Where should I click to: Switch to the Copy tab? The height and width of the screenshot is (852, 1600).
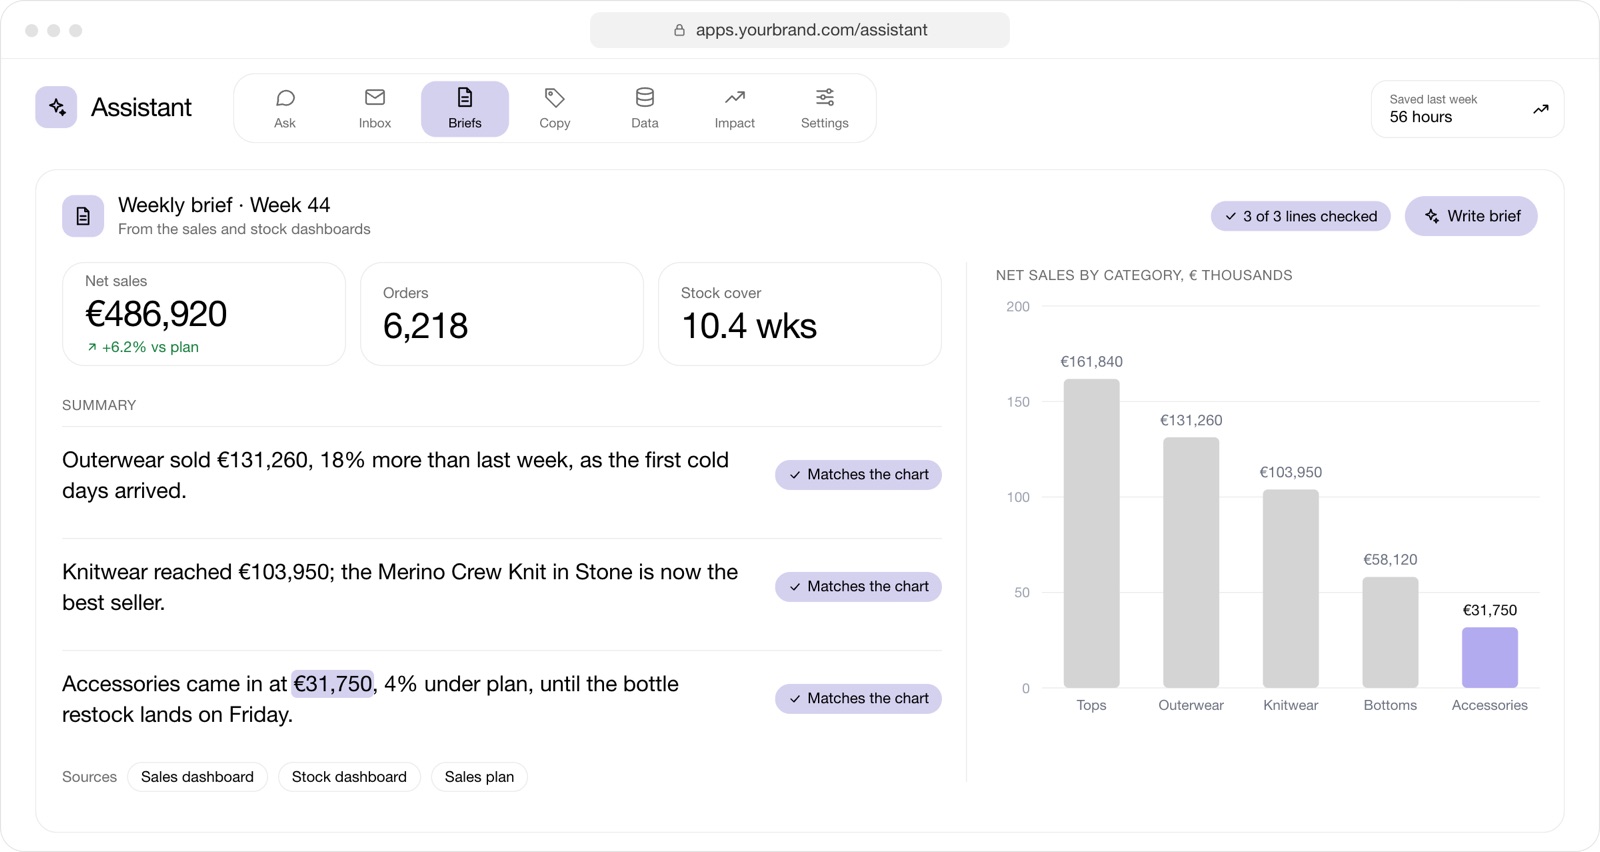tap(555, 109)
